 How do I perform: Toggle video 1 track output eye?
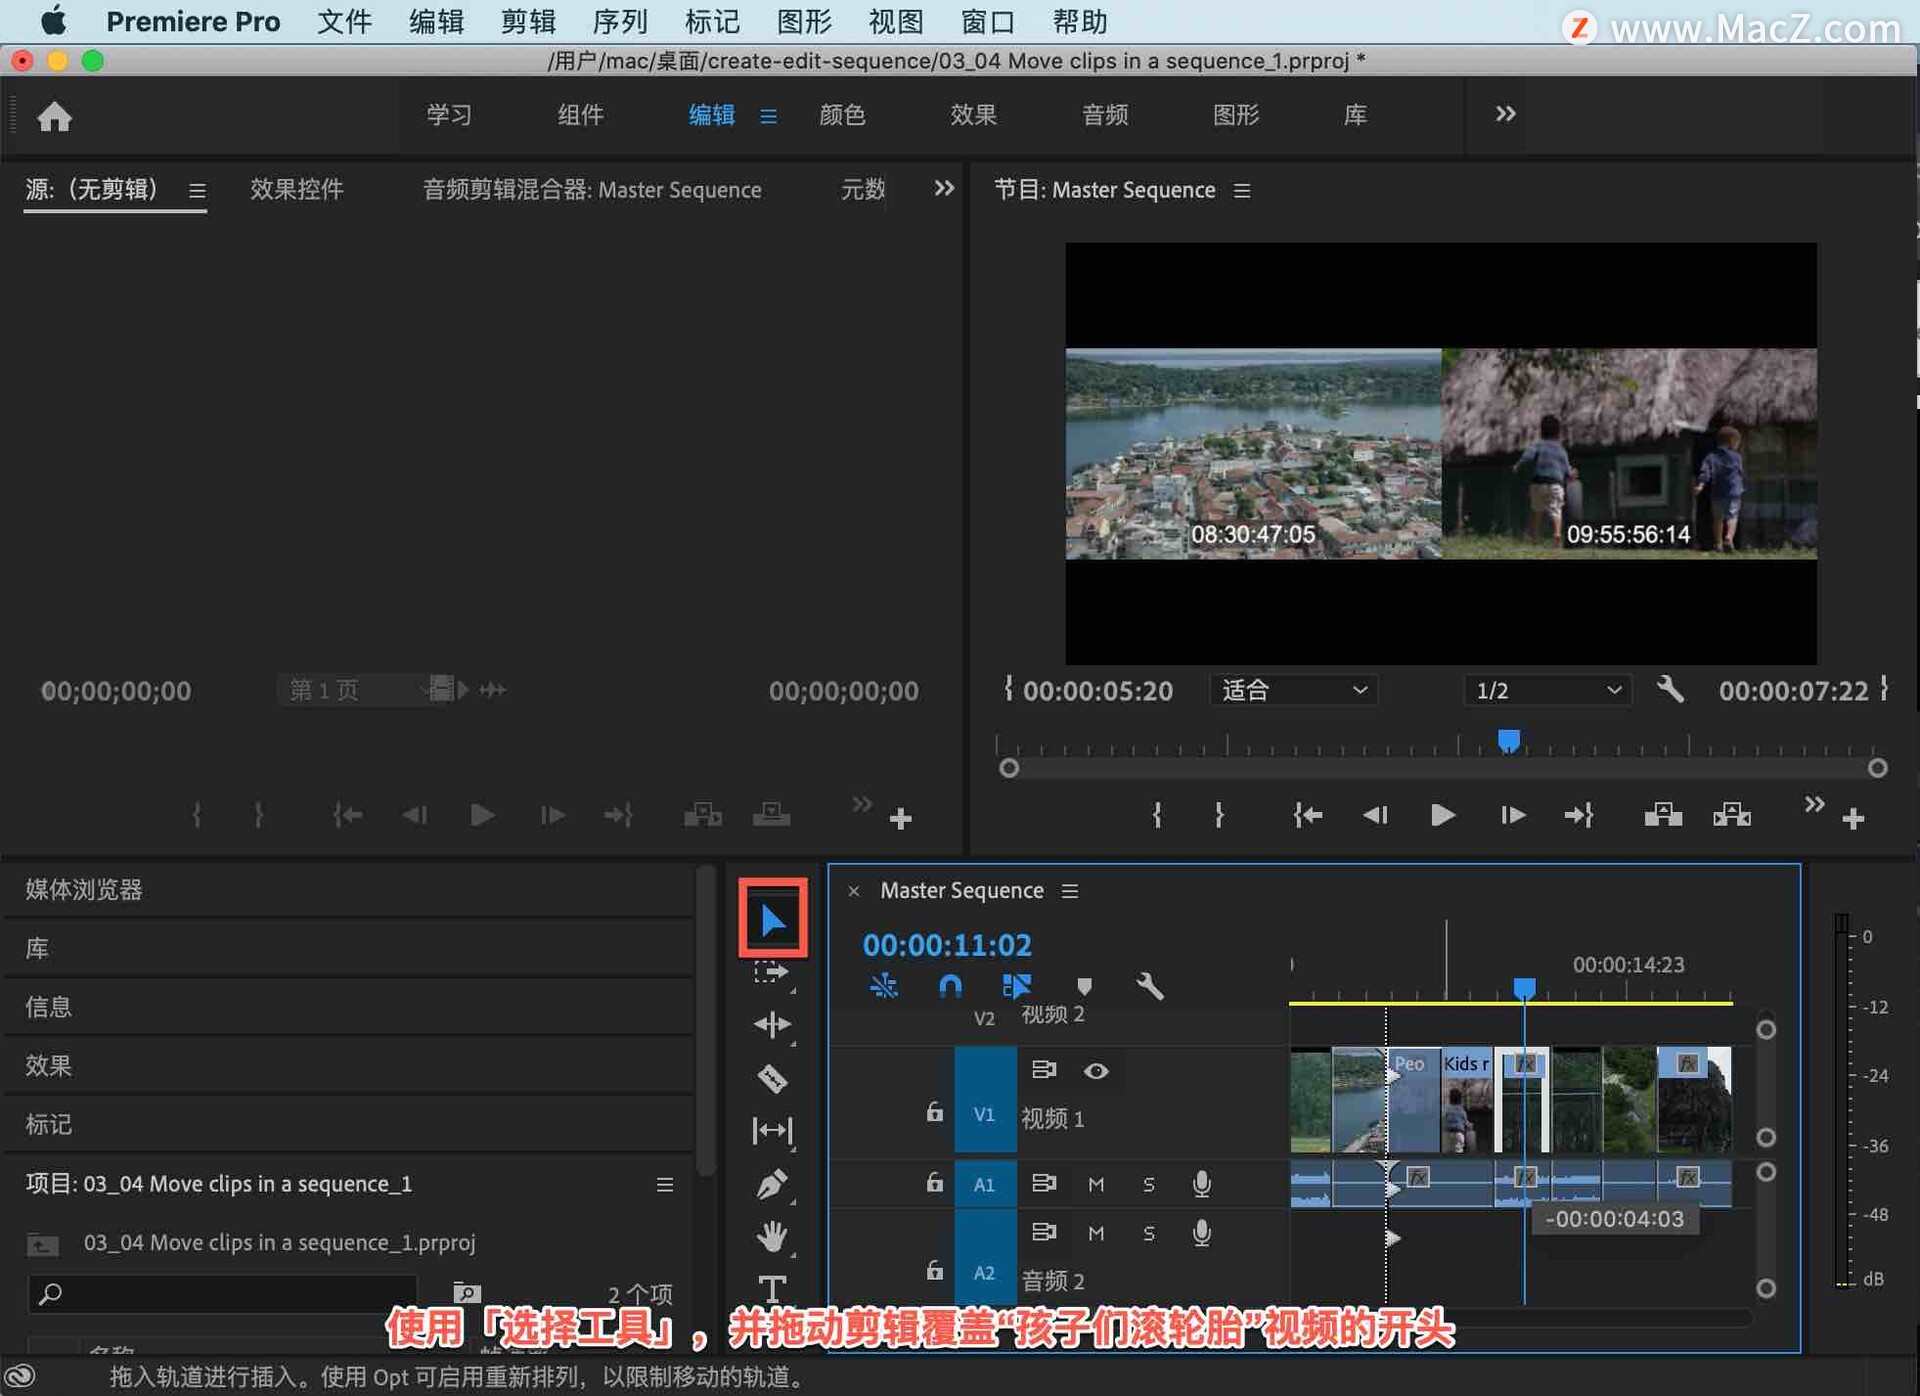1096,1071
